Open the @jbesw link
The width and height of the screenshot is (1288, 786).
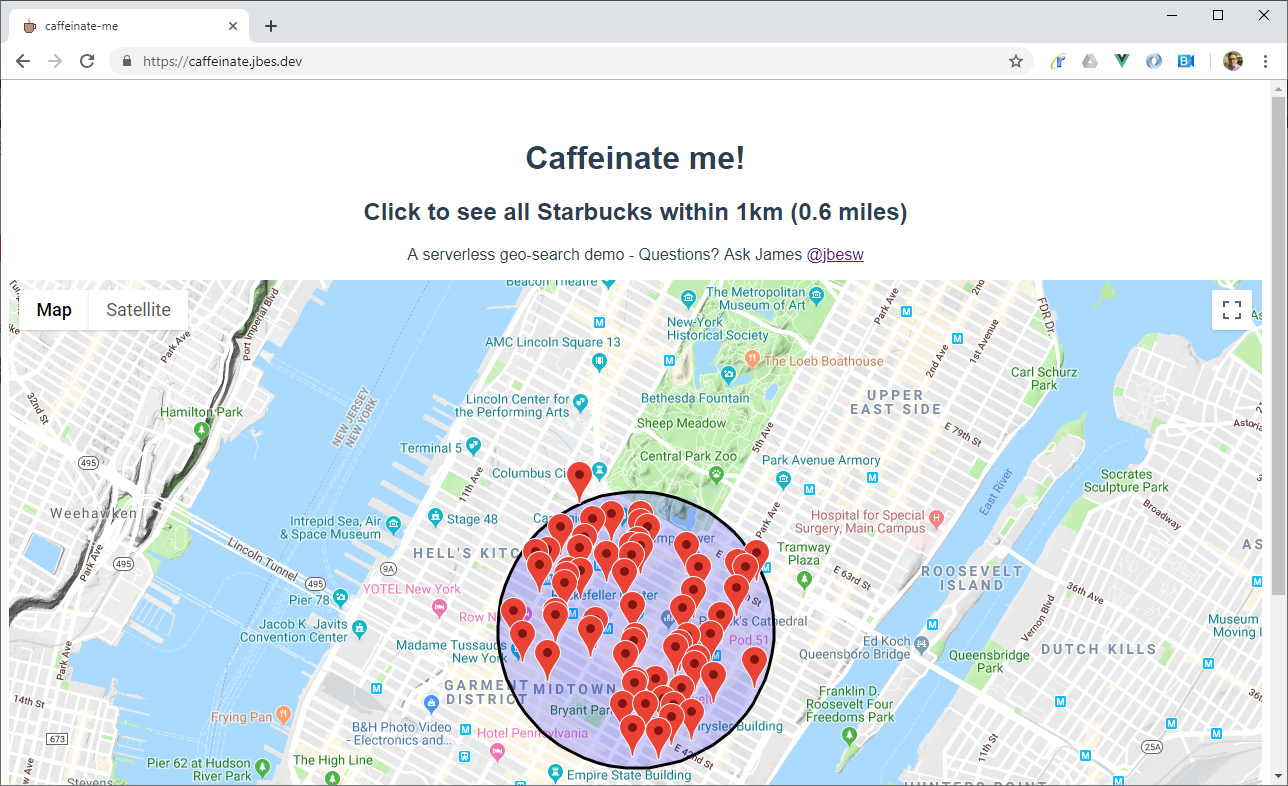pos(835,254)
